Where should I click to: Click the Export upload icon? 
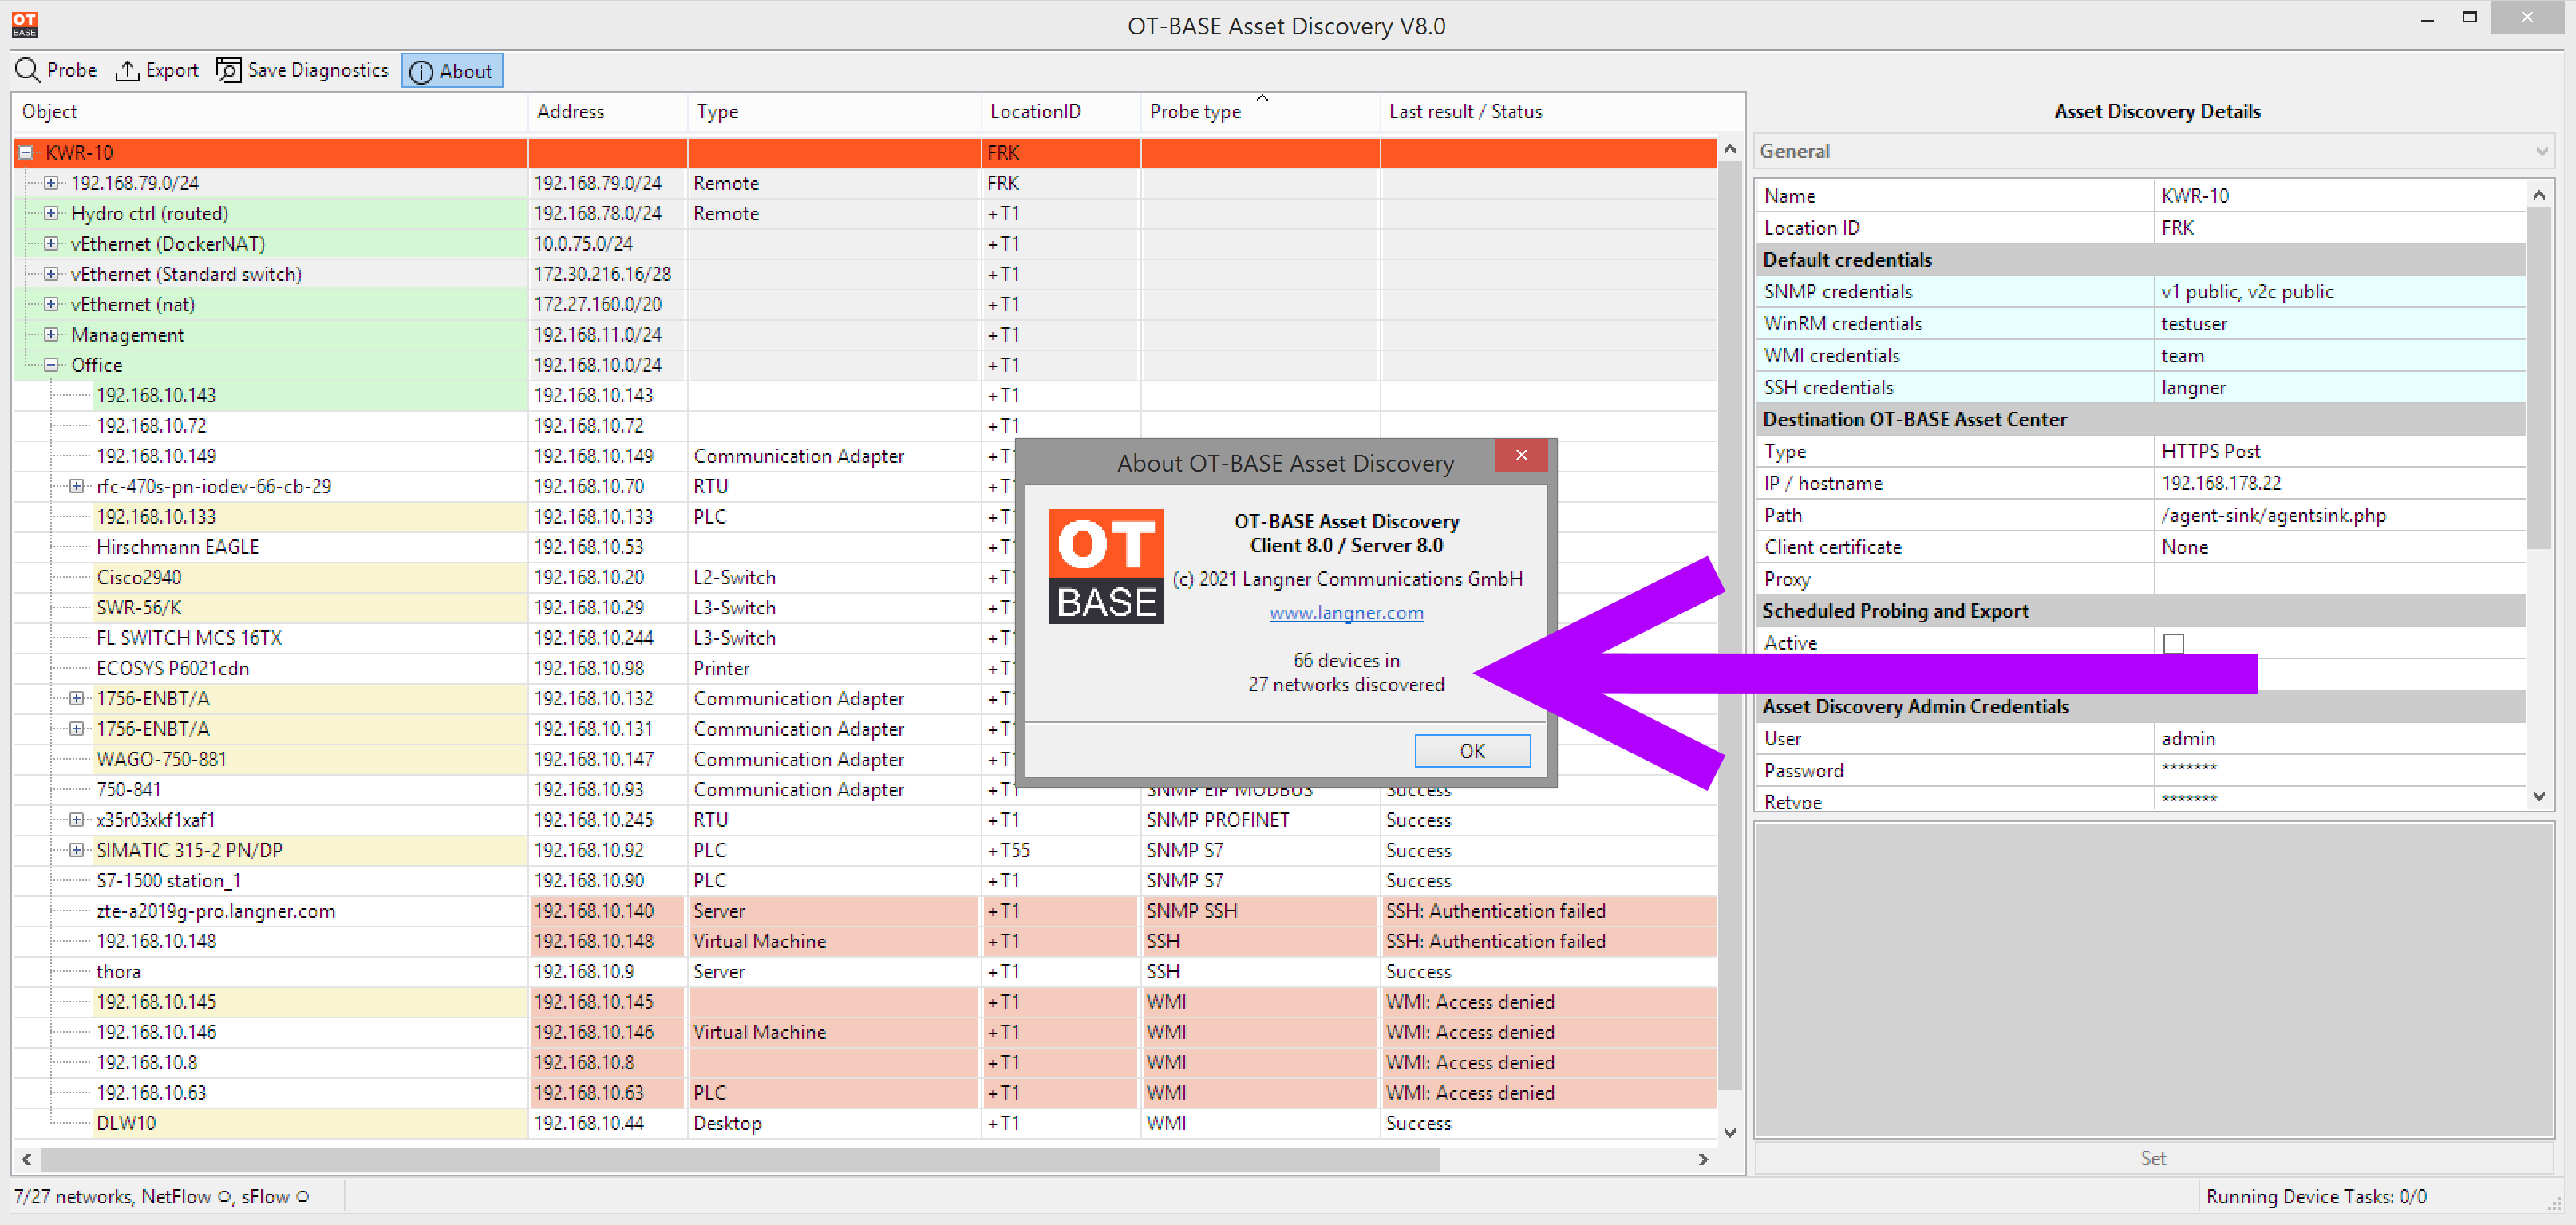(x=127, y=70)
